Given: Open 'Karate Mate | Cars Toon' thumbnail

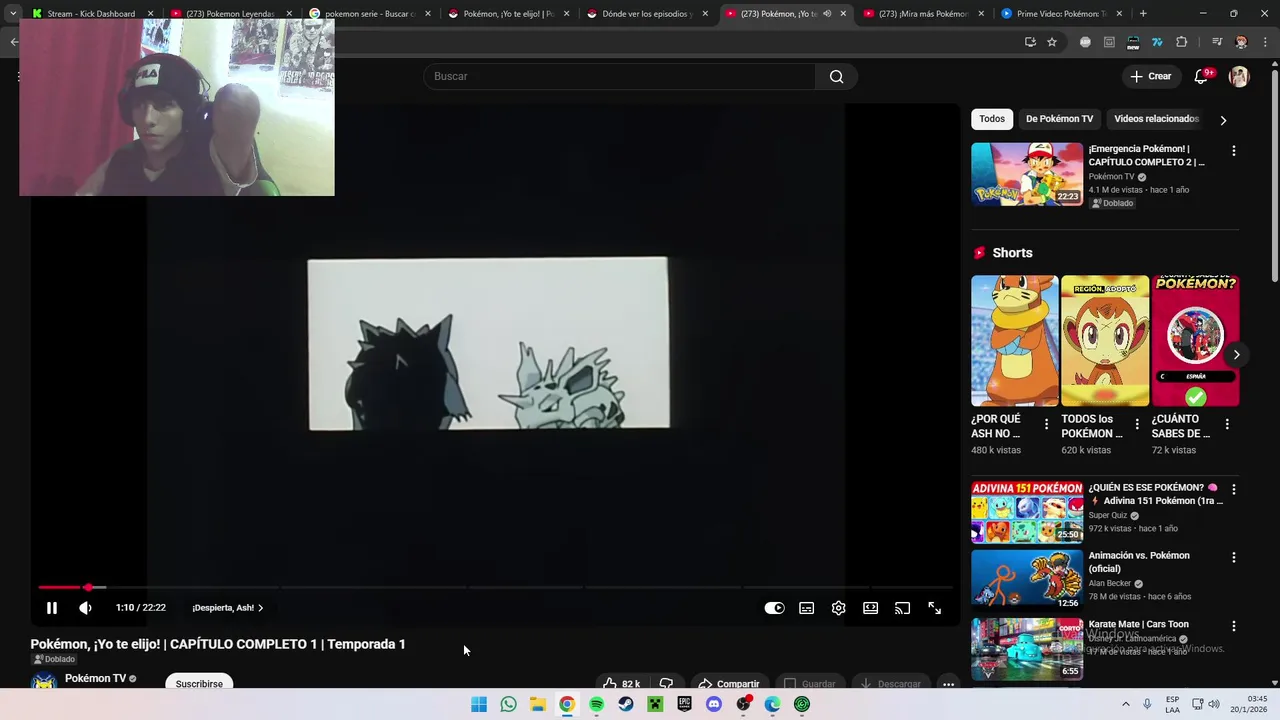Looking at the screenshot, I should pos(1027,649).
